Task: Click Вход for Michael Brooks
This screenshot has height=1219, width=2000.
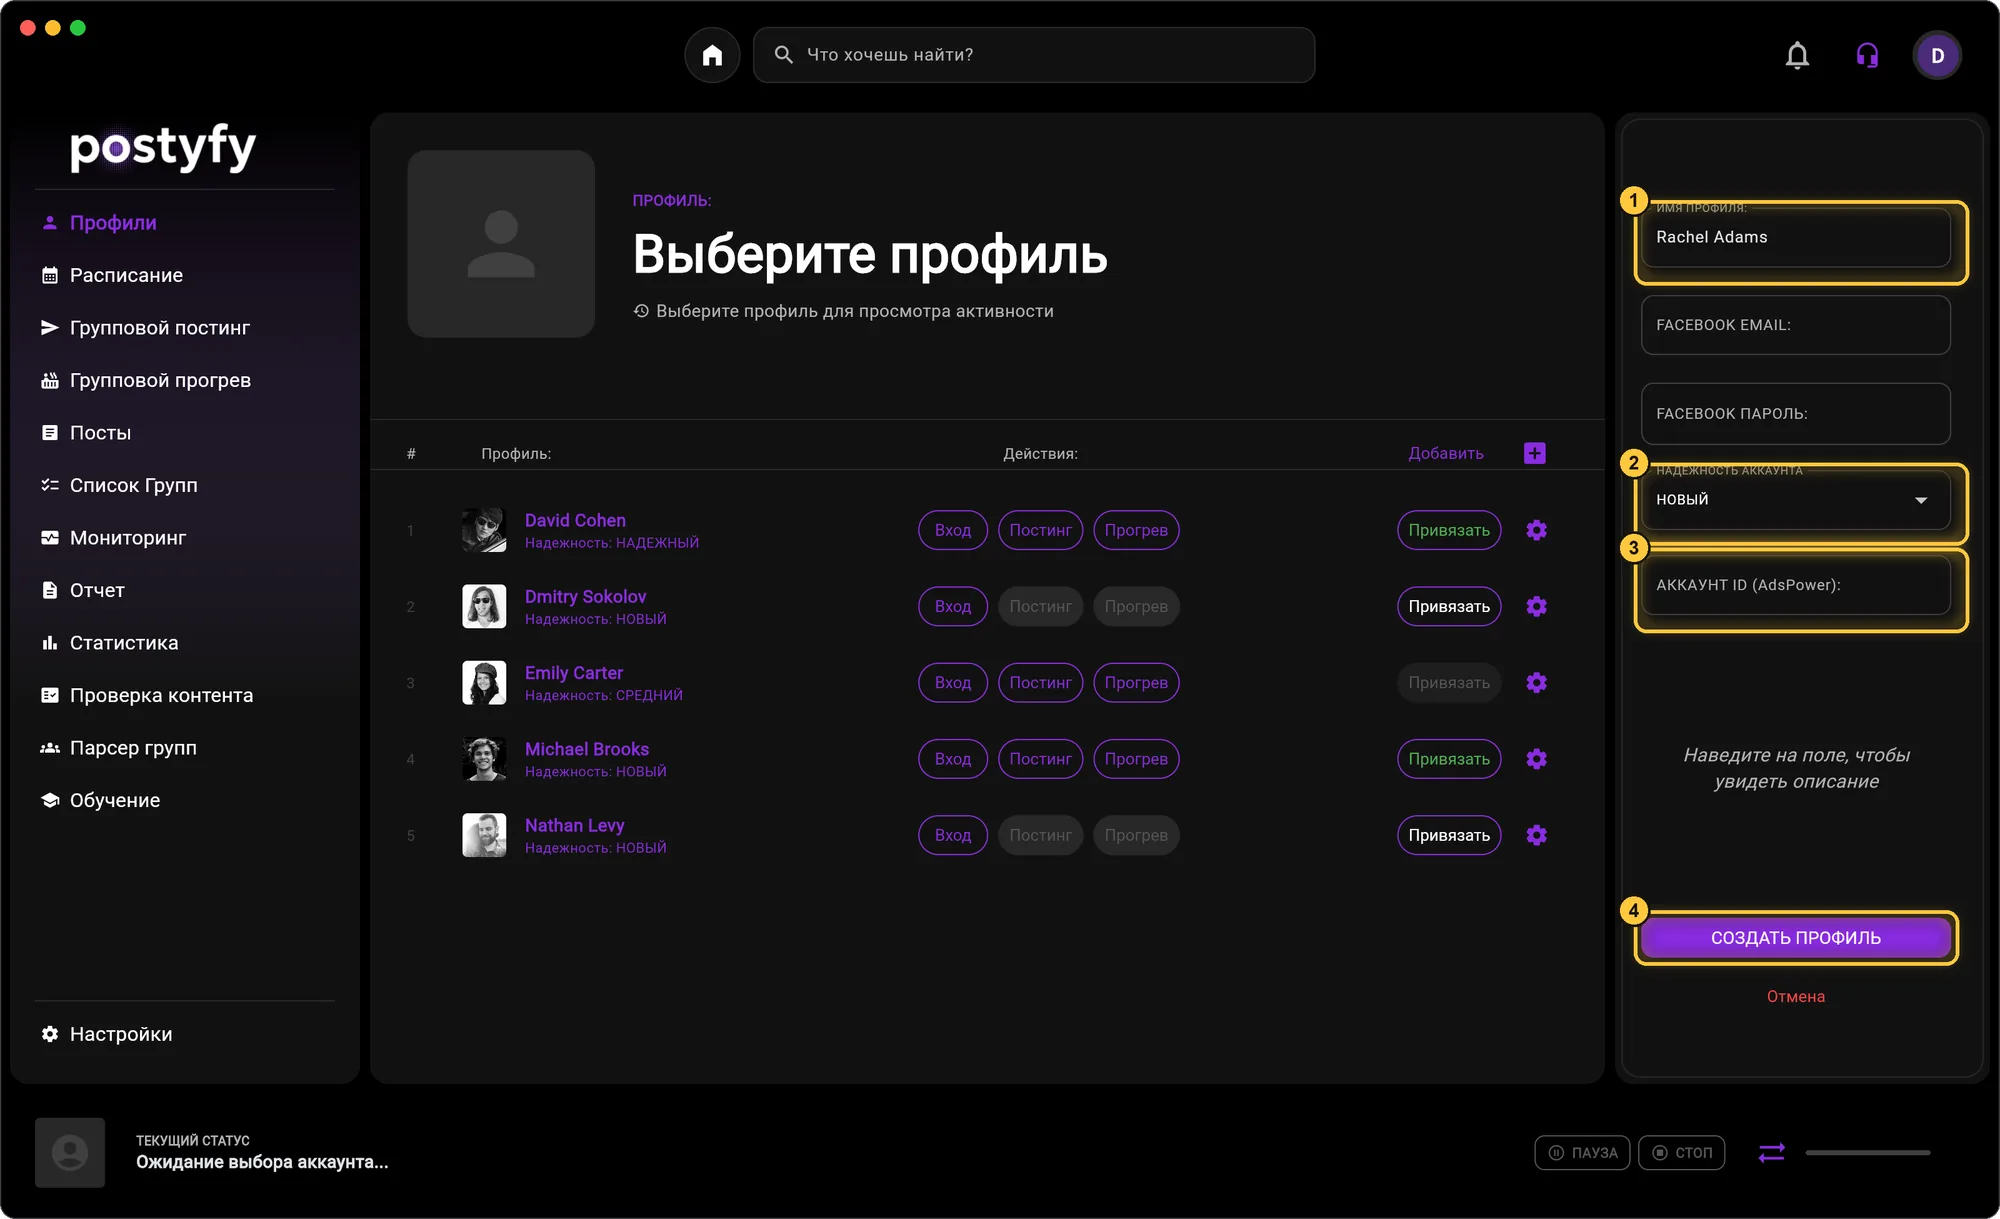Action: coord(953,759)
